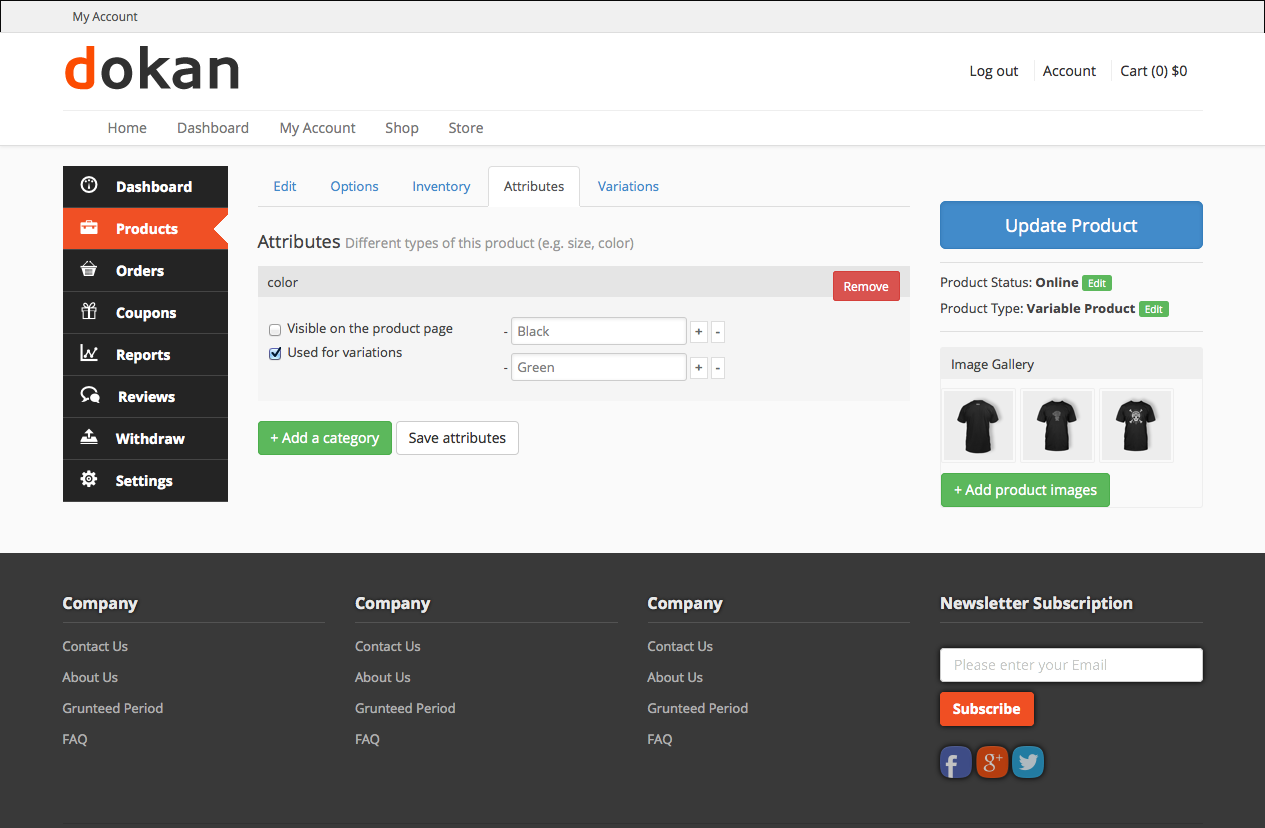1265x828 pixels.
Task: Switch to the Edit tab
Action: pyautogui.click(x=285, y=186)
